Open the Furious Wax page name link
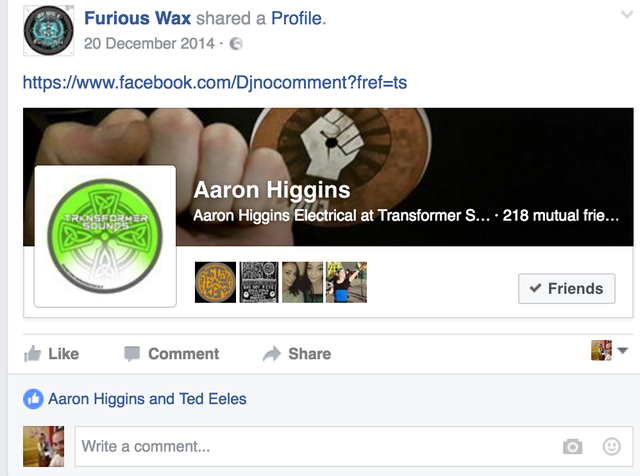 [x=138, y=18]
